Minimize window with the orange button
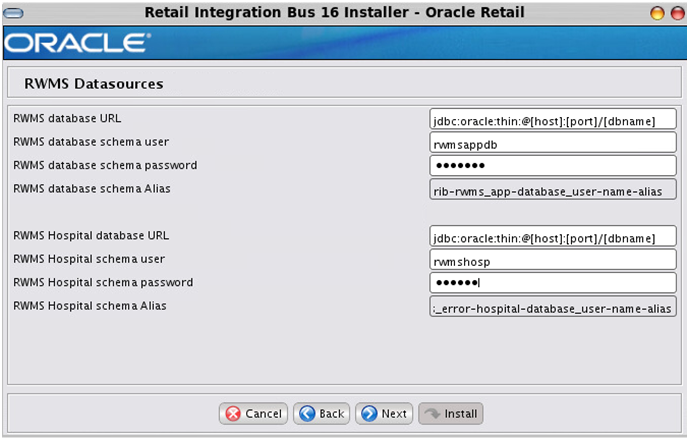The height and width of the screenshot is (440, 689). 657,13
